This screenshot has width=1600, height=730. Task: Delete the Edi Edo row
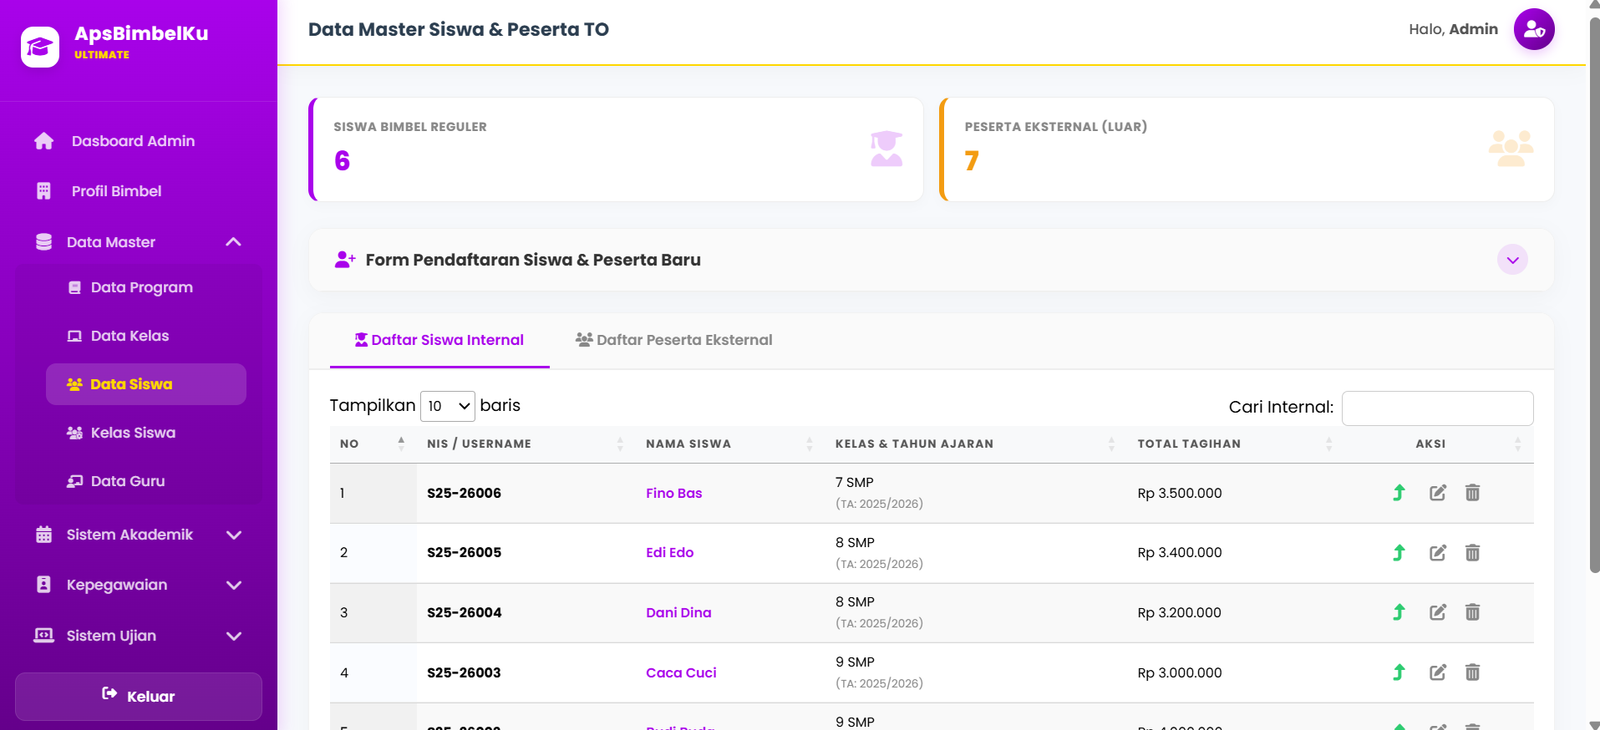tap(1472, 552)
